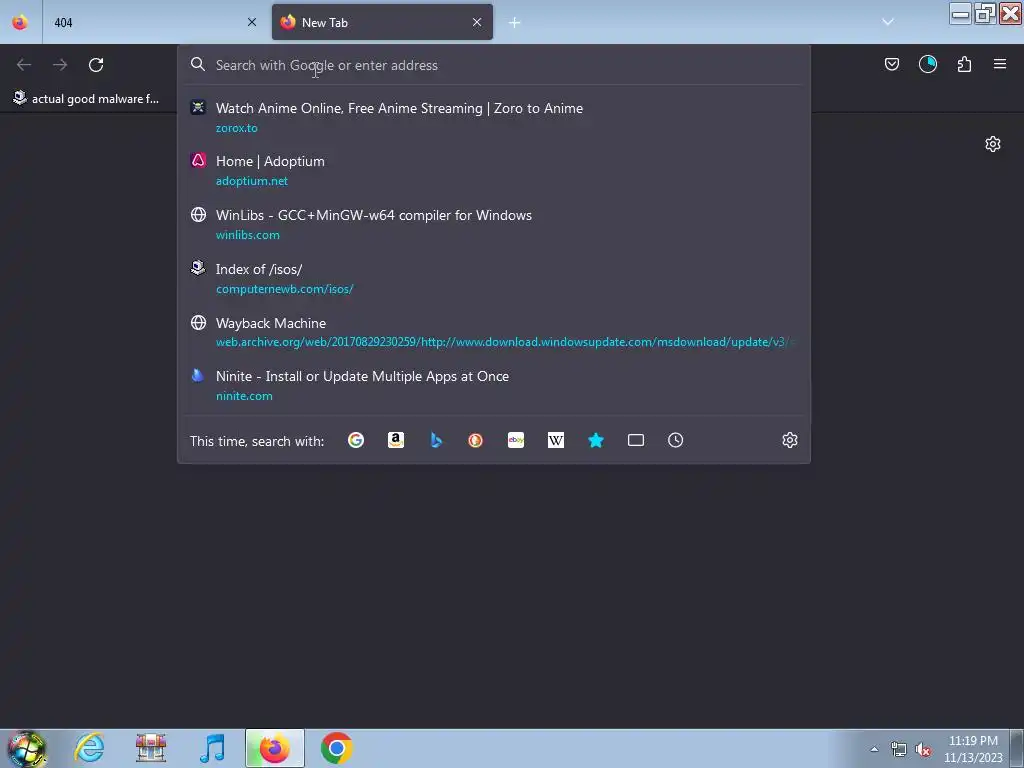Select the web.archive.org URL text
Screen dimensions: 1024x768
pyautogui.click(x=504, y=342)
